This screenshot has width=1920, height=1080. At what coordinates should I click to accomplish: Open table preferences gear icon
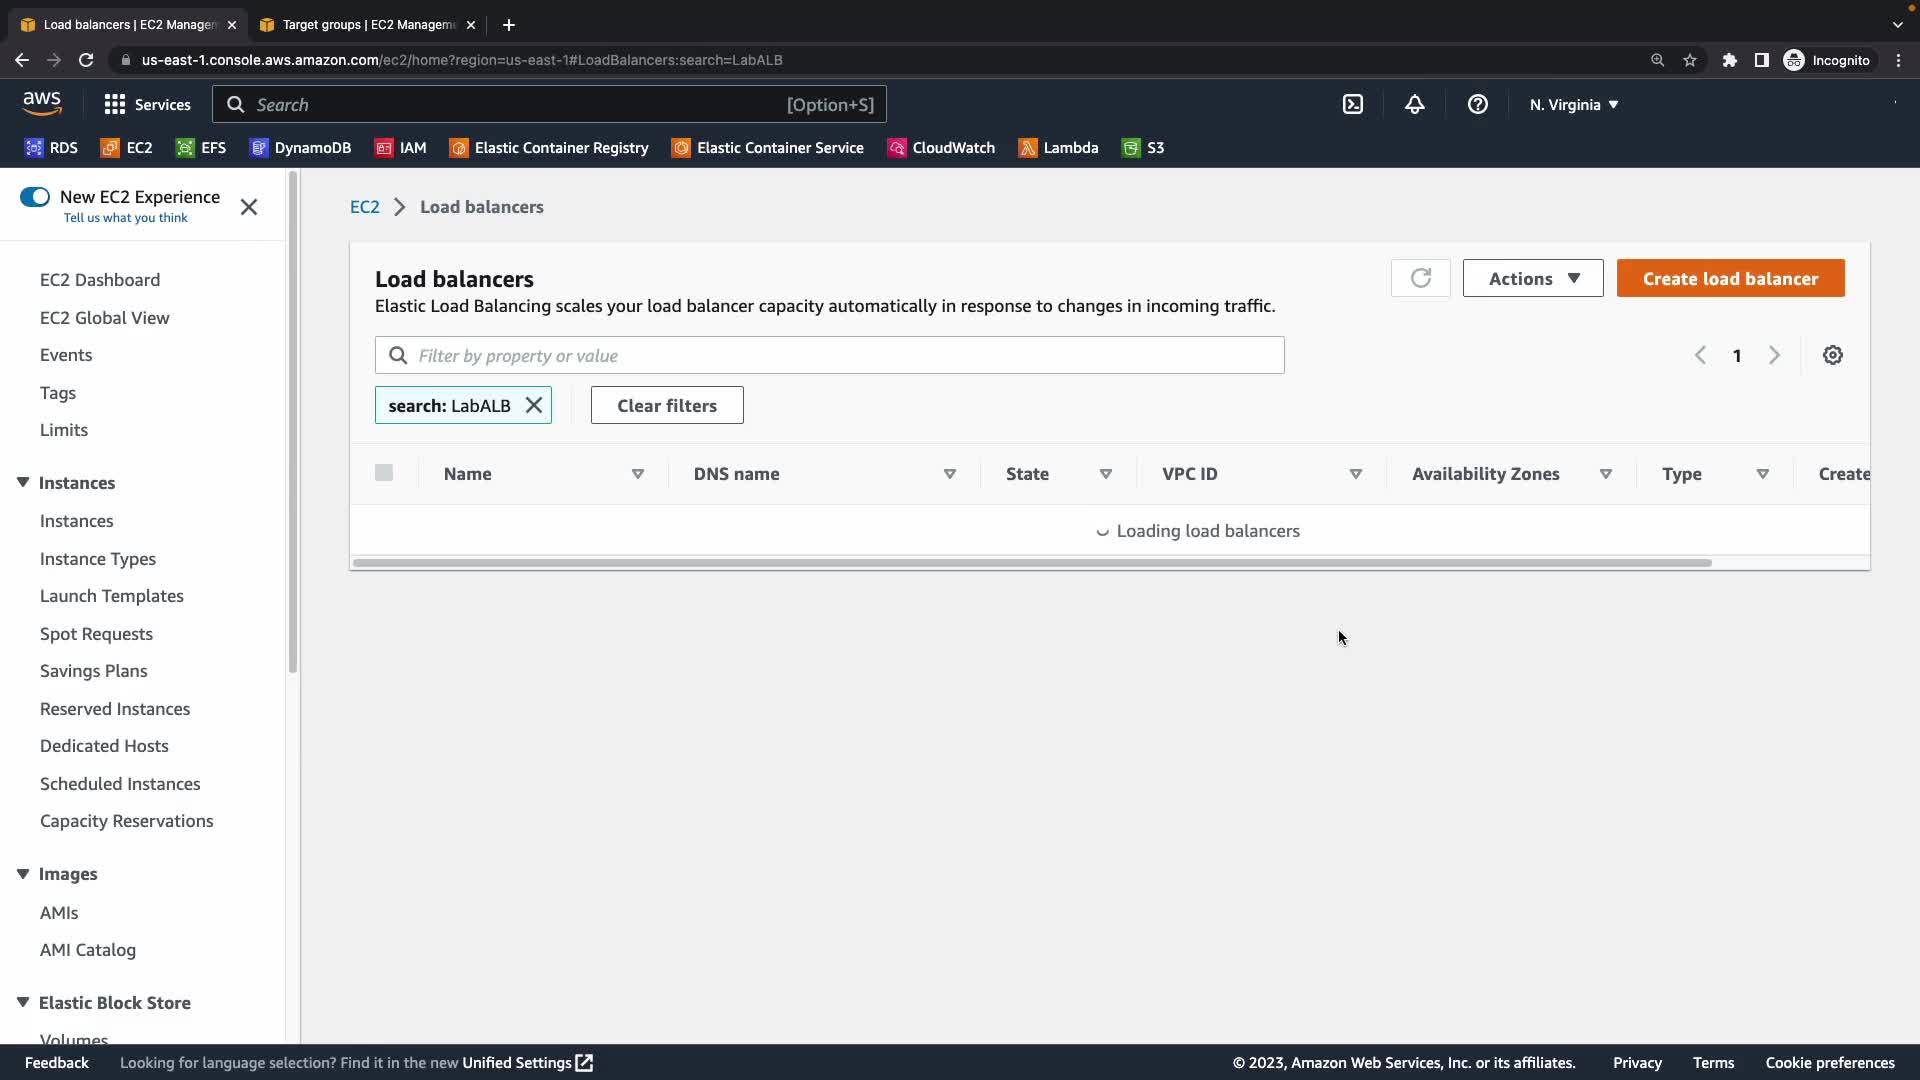[1832, 355]
